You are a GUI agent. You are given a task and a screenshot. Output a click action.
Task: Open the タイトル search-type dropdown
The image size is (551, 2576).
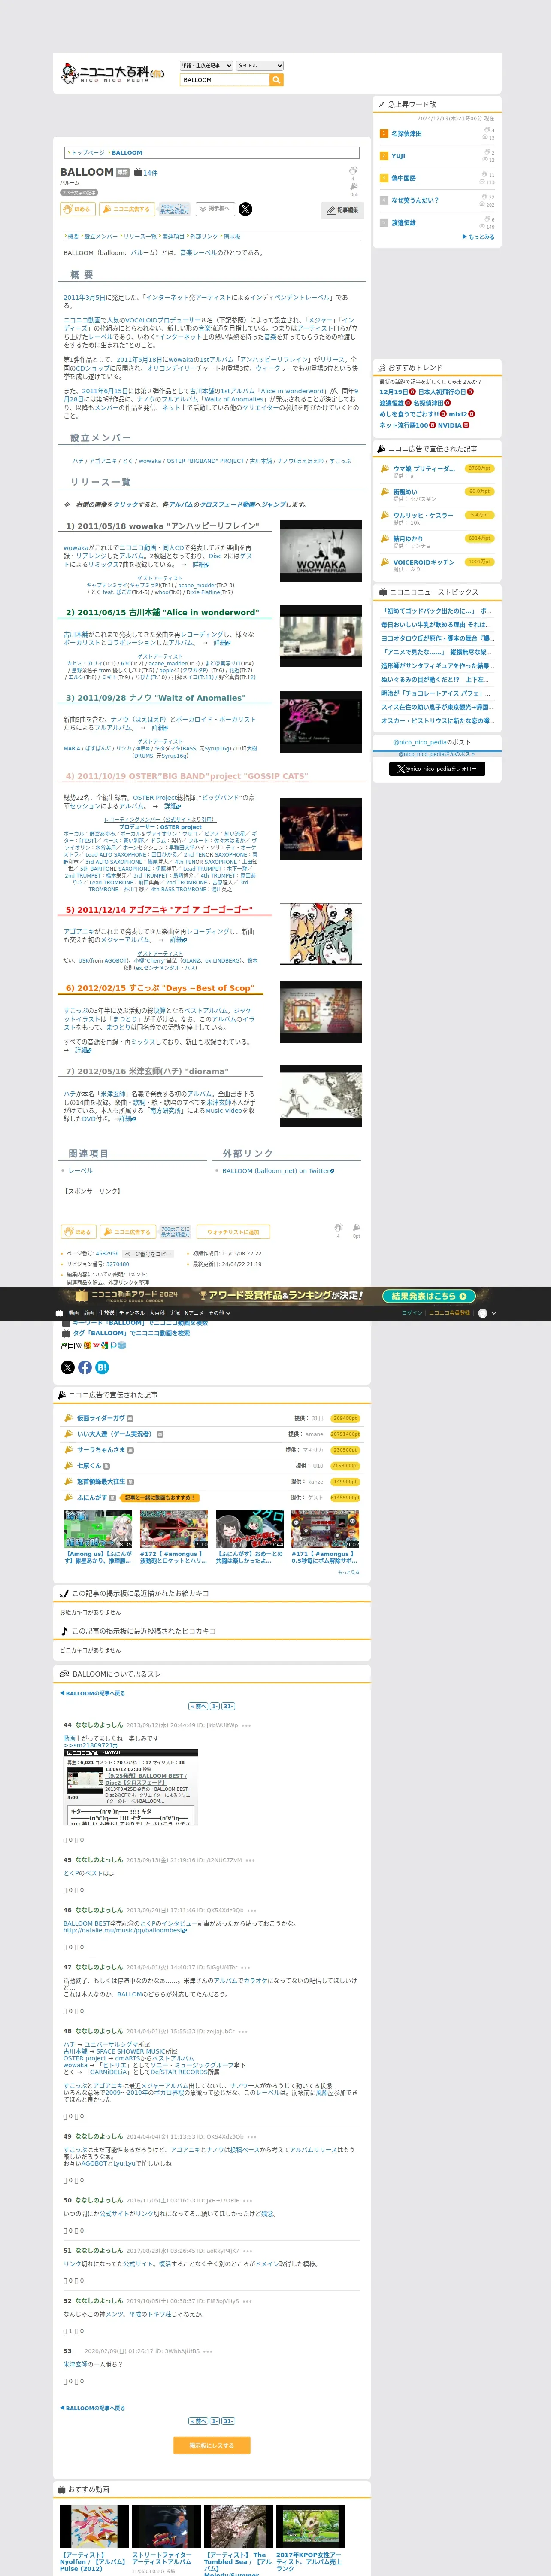[x=260, y=66]
